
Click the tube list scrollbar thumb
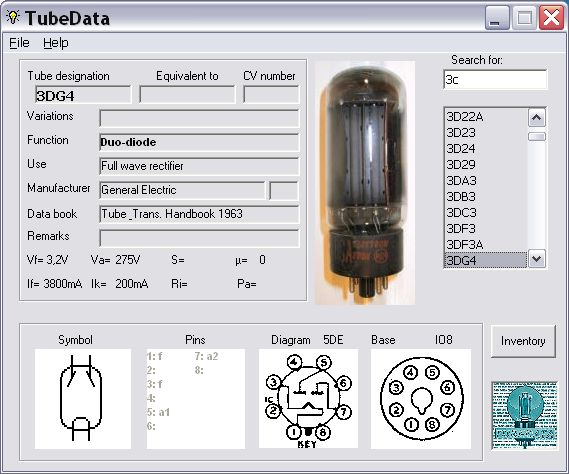pyautogui.click(x=537, y=136)
